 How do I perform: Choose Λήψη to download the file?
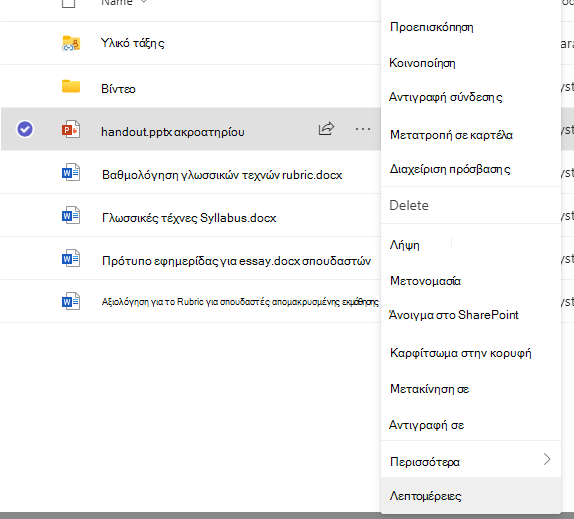pyautogui.click(x=405, y=245)
